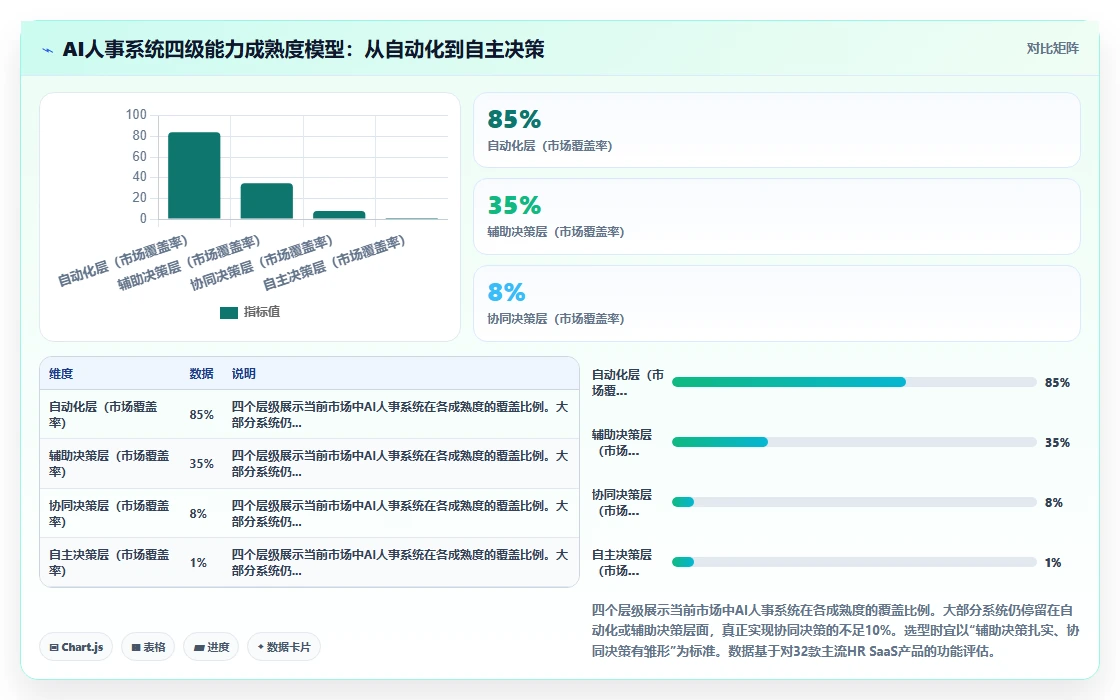
Task: Click the 指标值 legend label
Action: click(261, 312)
